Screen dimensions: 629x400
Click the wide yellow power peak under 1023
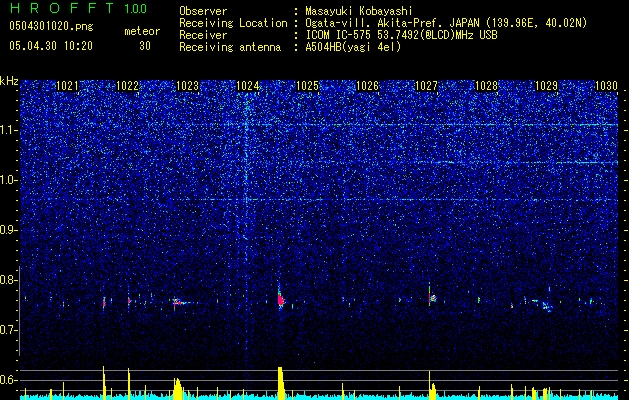179,388
